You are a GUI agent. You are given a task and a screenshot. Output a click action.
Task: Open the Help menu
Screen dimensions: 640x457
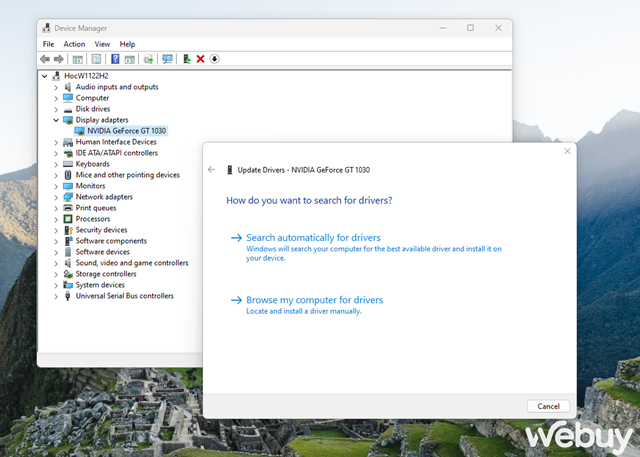tap(127, 44)
